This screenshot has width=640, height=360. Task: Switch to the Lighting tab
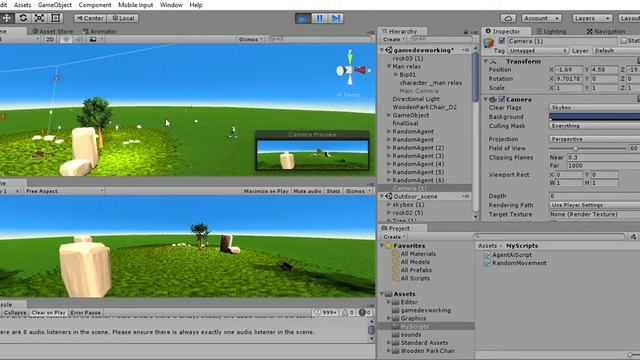pos(551,31)
